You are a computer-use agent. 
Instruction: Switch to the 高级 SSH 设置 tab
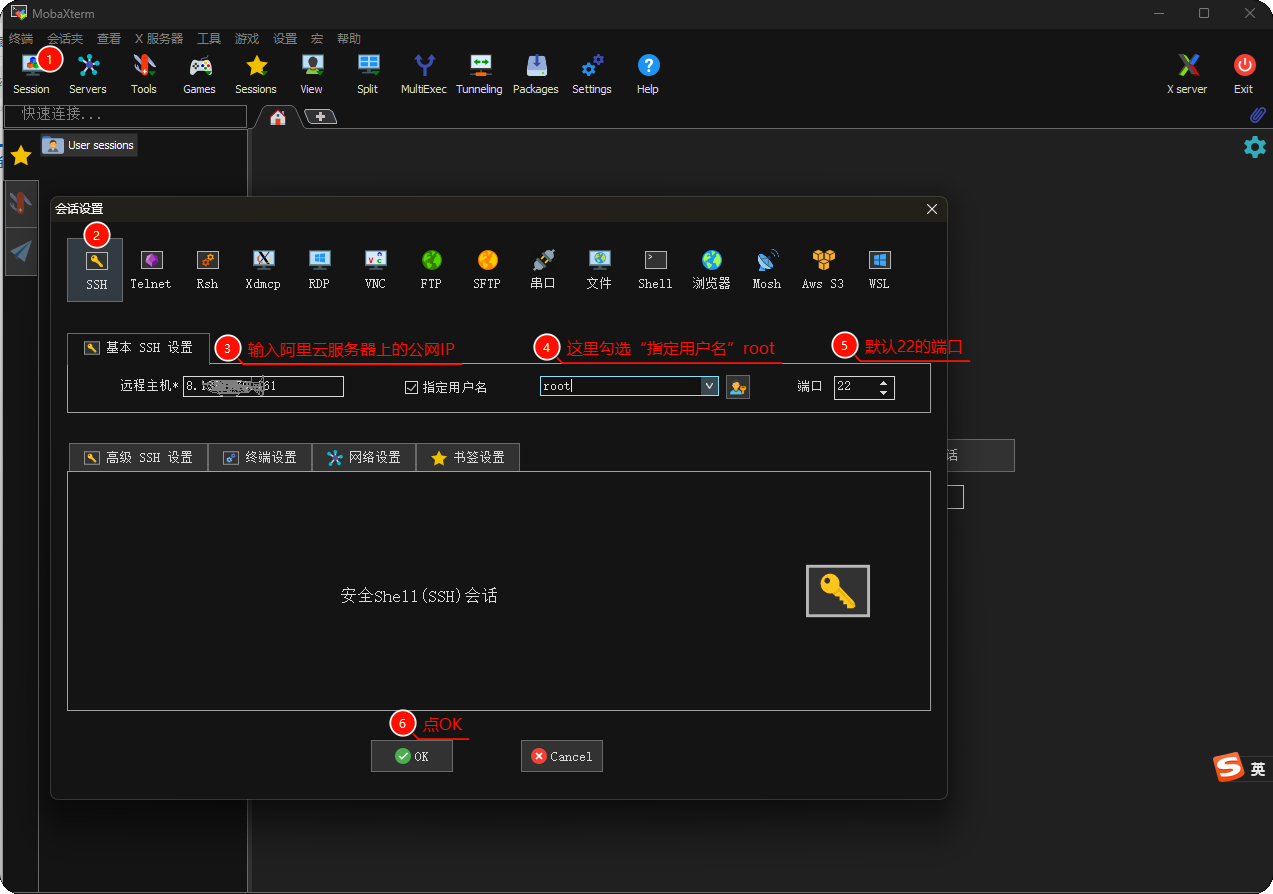point(138,457)
